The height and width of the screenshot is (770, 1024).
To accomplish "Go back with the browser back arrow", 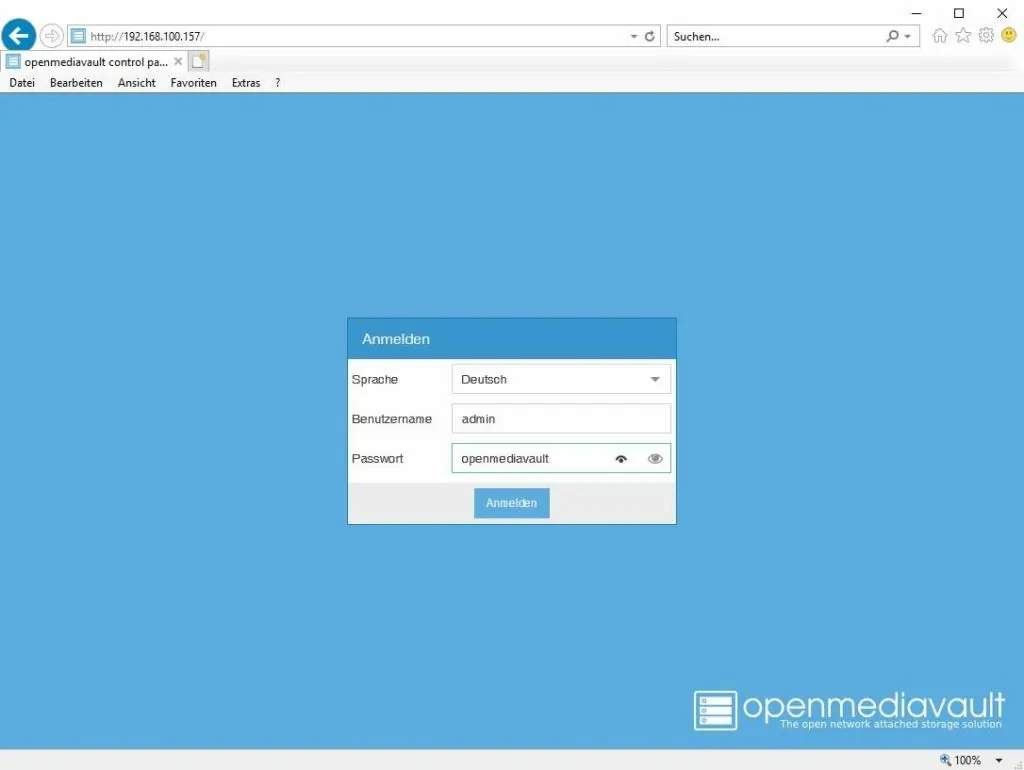I will 19,35.
